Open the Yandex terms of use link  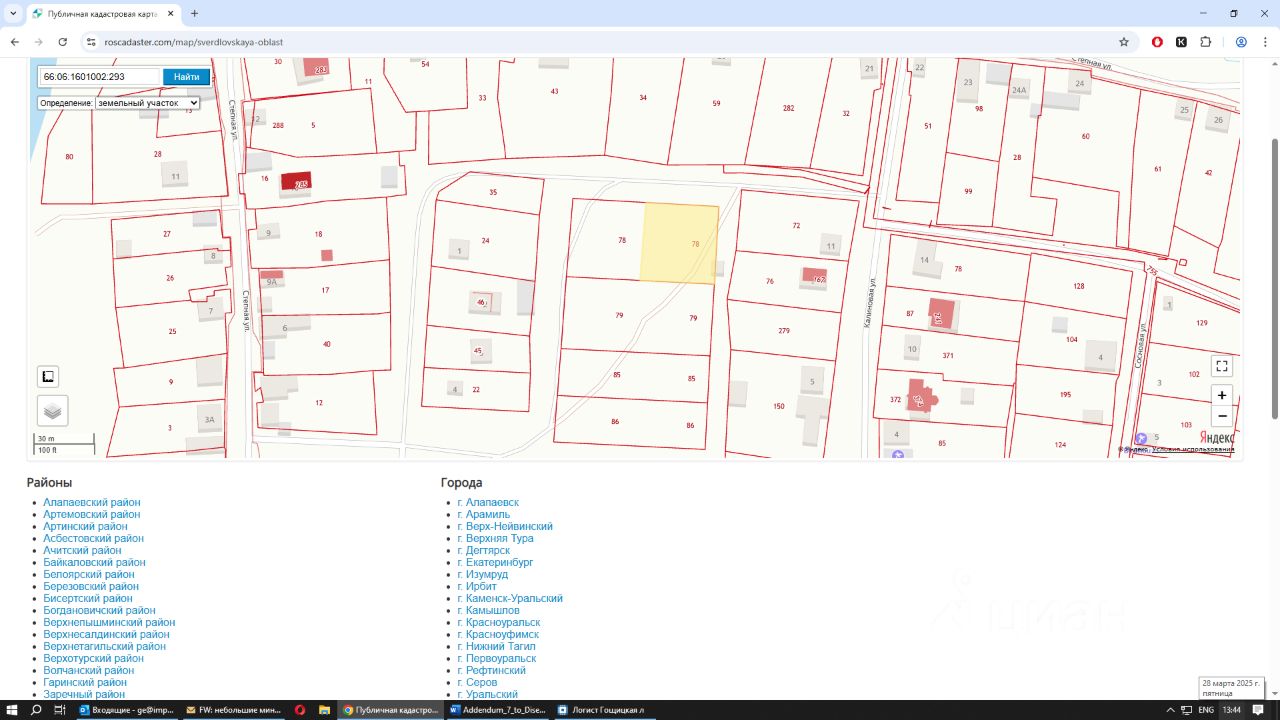coord(1192,449)
